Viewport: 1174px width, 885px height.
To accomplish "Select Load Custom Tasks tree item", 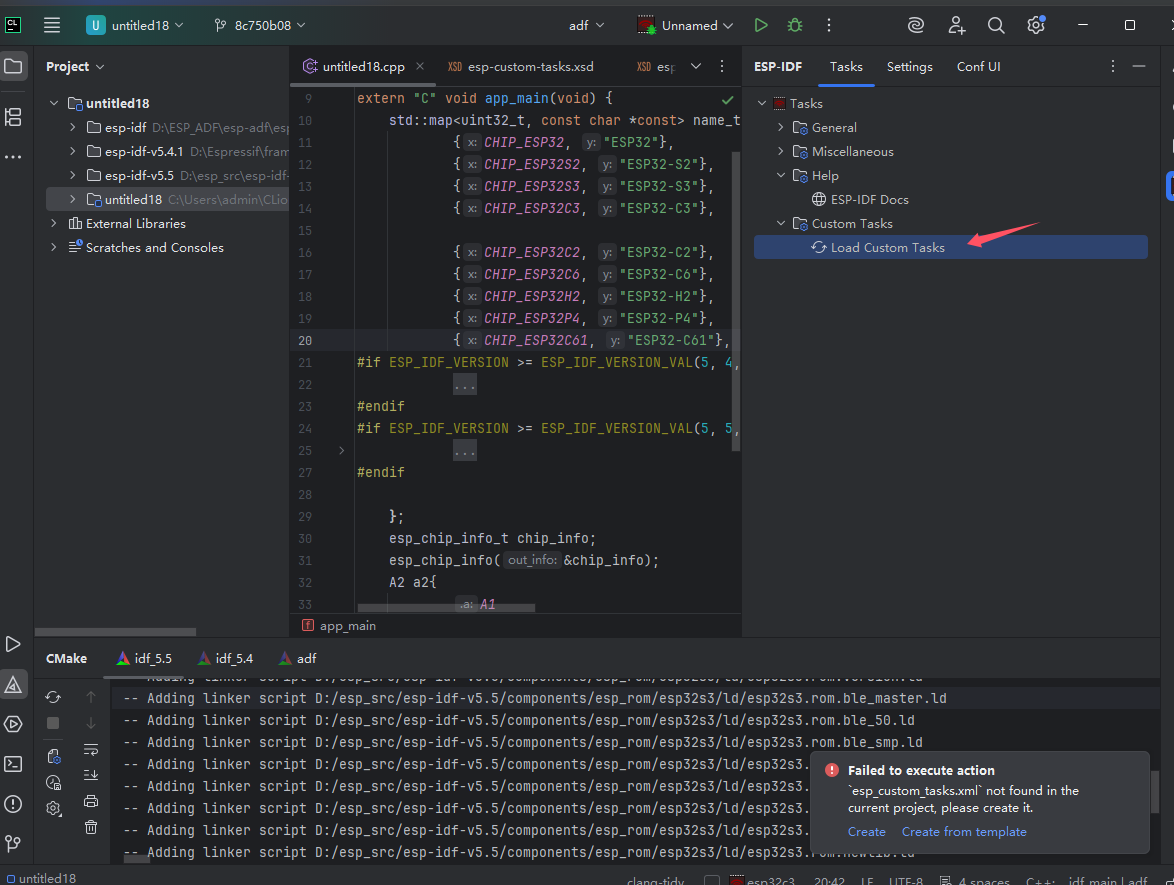I will [x=887, y=248].
